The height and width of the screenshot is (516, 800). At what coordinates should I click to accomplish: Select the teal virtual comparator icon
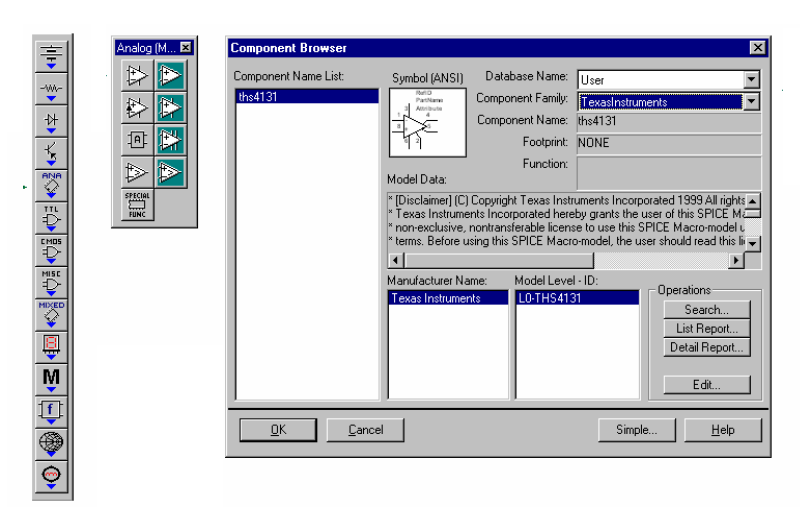point(170,172)
